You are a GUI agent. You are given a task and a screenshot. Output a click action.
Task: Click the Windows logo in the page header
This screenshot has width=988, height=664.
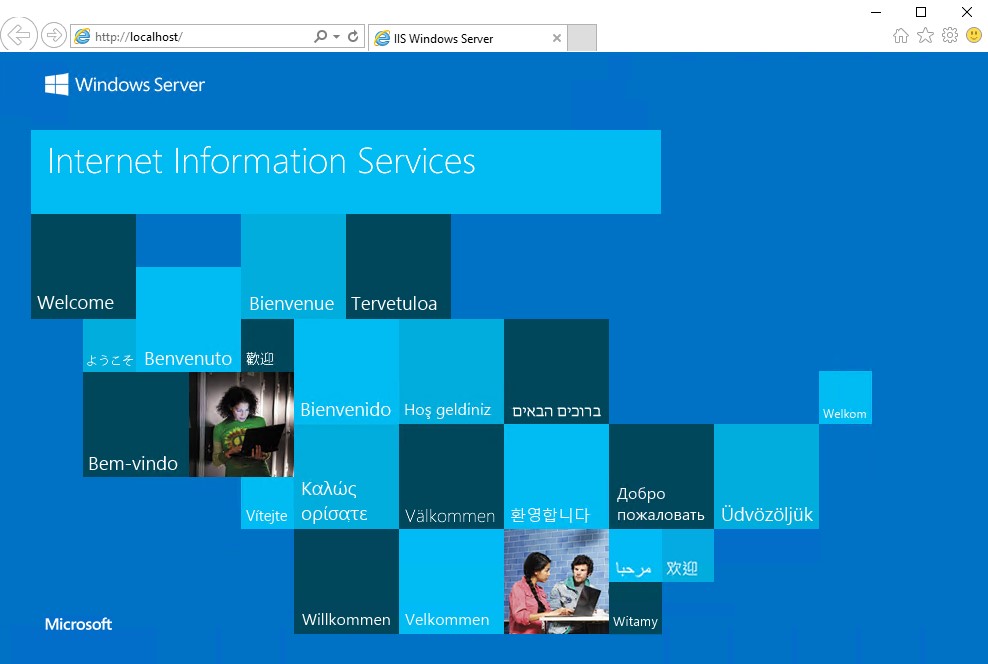click(56, 84)
